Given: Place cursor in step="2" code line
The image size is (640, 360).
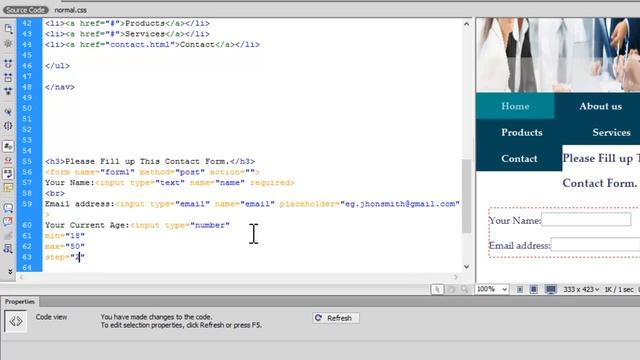Looking at the screenshot, I should pyautogui.click(x=65, y=257).
